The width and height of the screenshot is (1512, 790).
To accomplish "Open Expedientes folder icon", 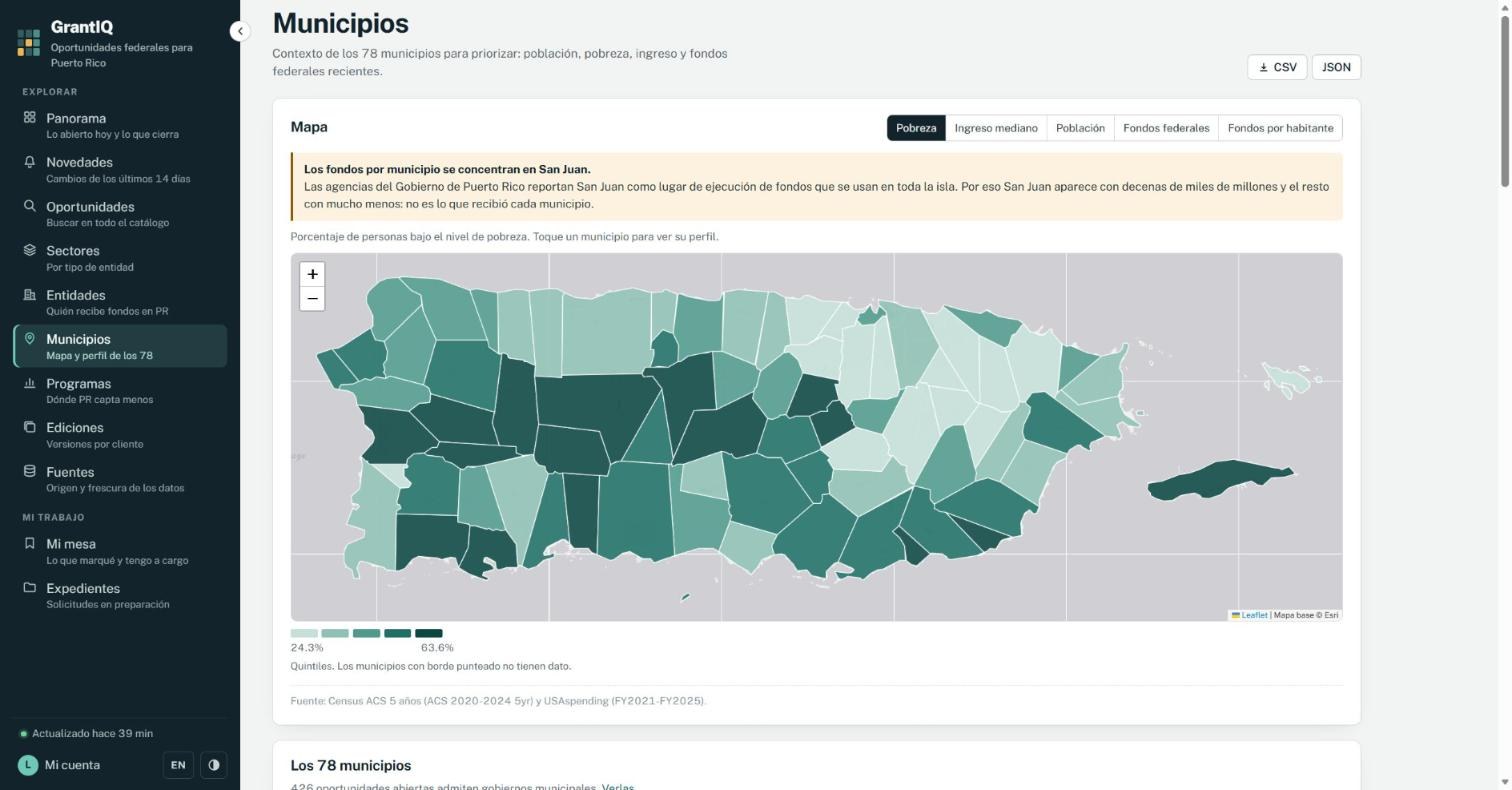I will tap(30, 587).
